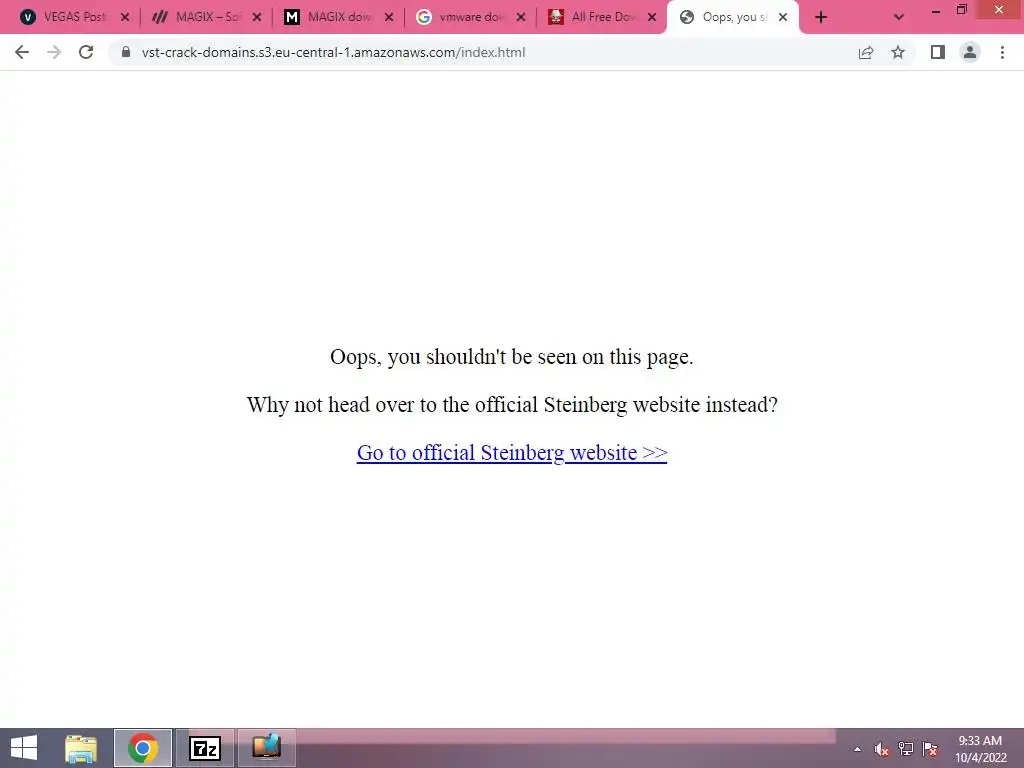This screenshot has height=768, width=1024.
Task: Click the muted volume tray icon
Action: pyautogui.click(x=882, y=749)
